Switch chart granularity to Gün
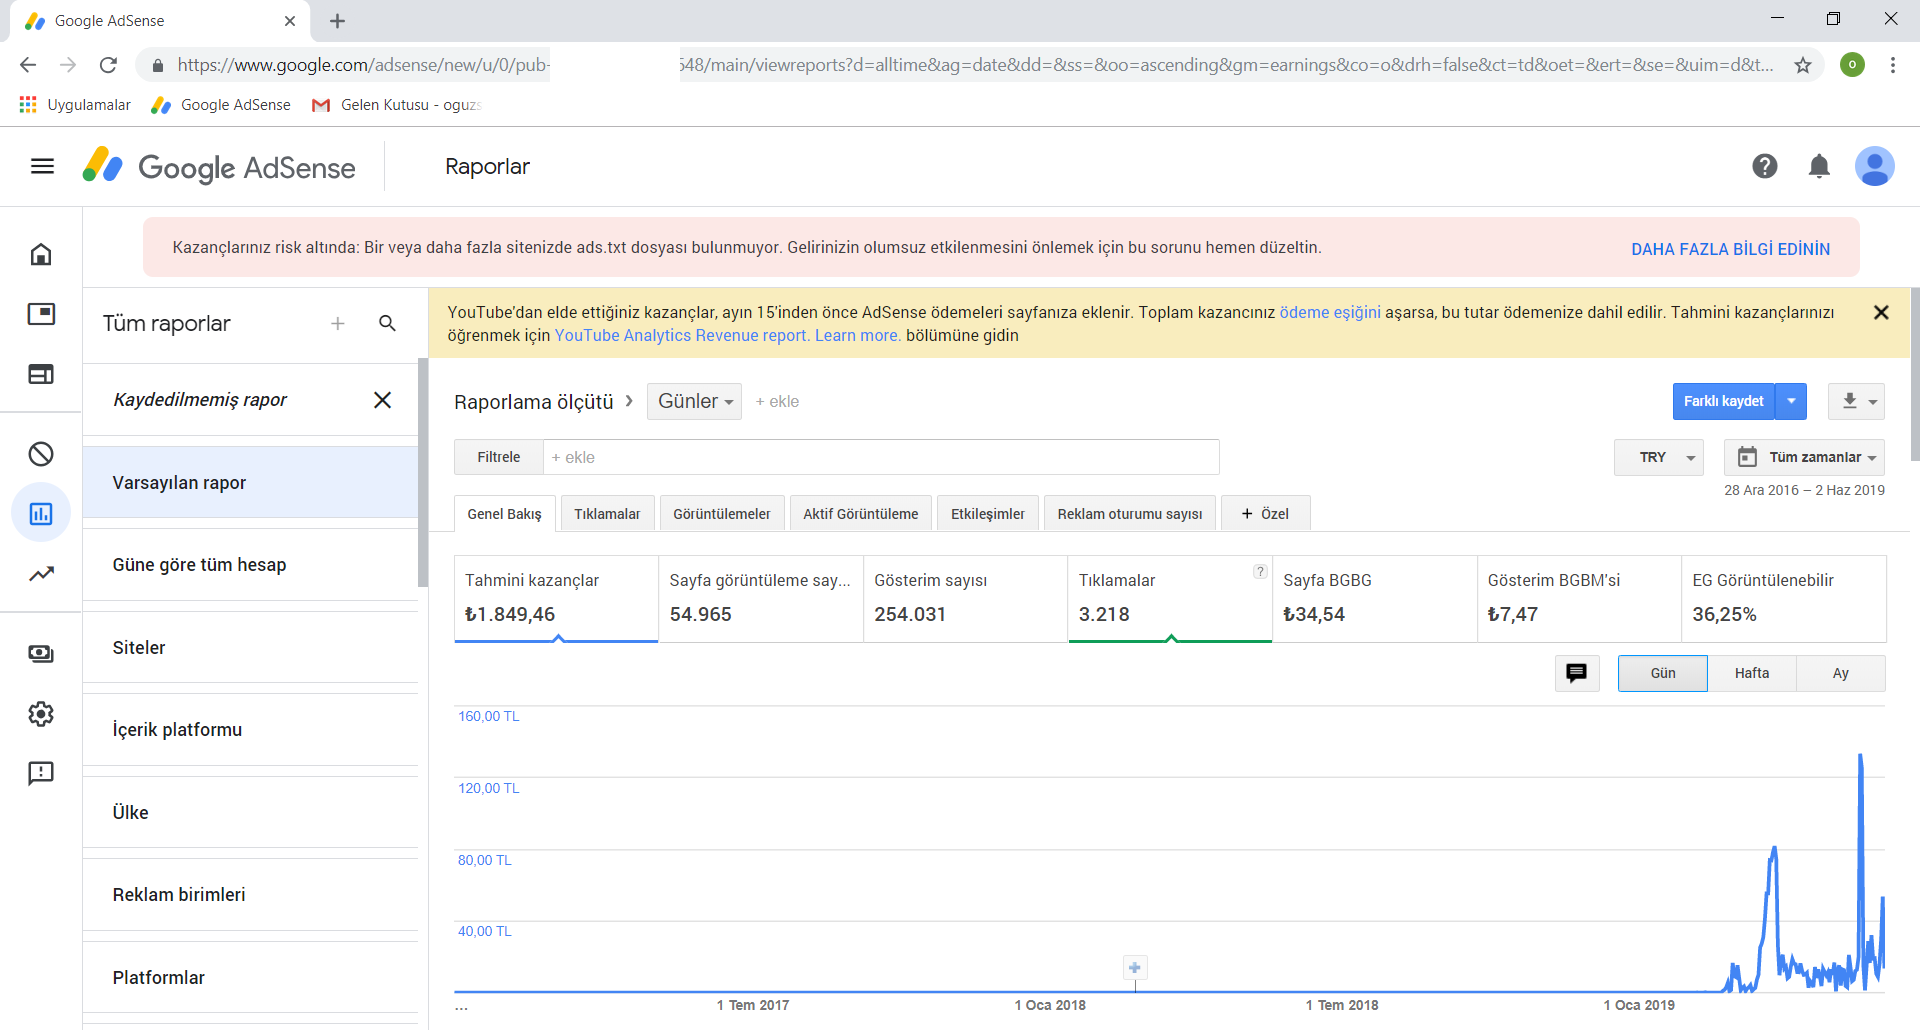The width and height of the screenshot is (1920, 1030). coord(1662,673)
